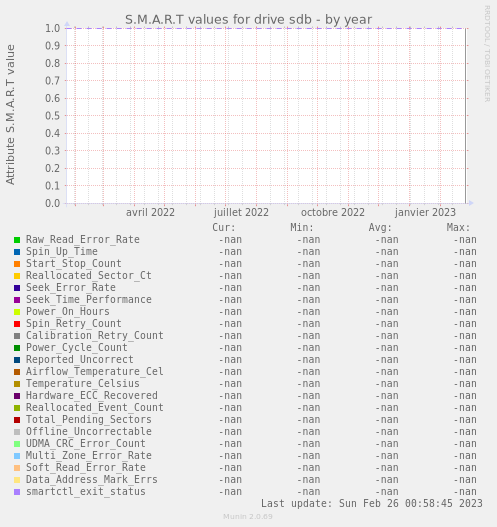Image resolution: width=497 pixels, height=527 pixels.
Task: Click the orange Start_Stop_Count legend swatch
Action: pos(17,264)
